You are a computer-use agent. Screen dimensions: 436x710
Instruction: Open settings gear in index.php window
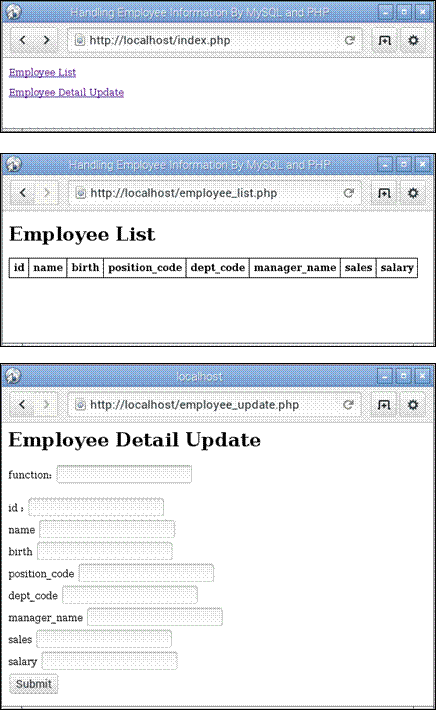pos(413,40)
